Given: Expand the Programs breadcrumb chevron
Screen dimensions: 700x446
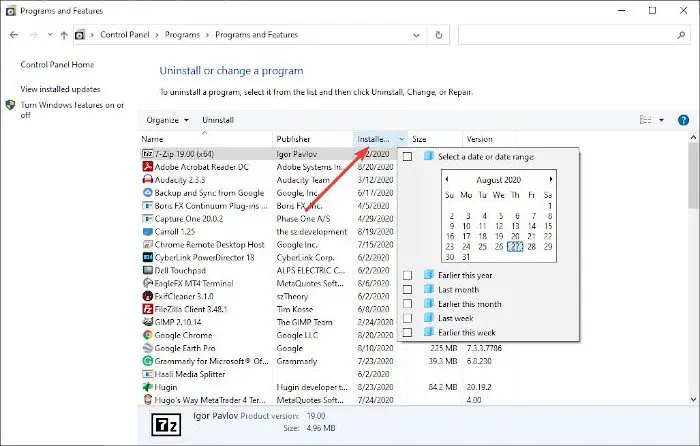Looking at the screenshot, I should pyautogui.click(x=208, y=35).
